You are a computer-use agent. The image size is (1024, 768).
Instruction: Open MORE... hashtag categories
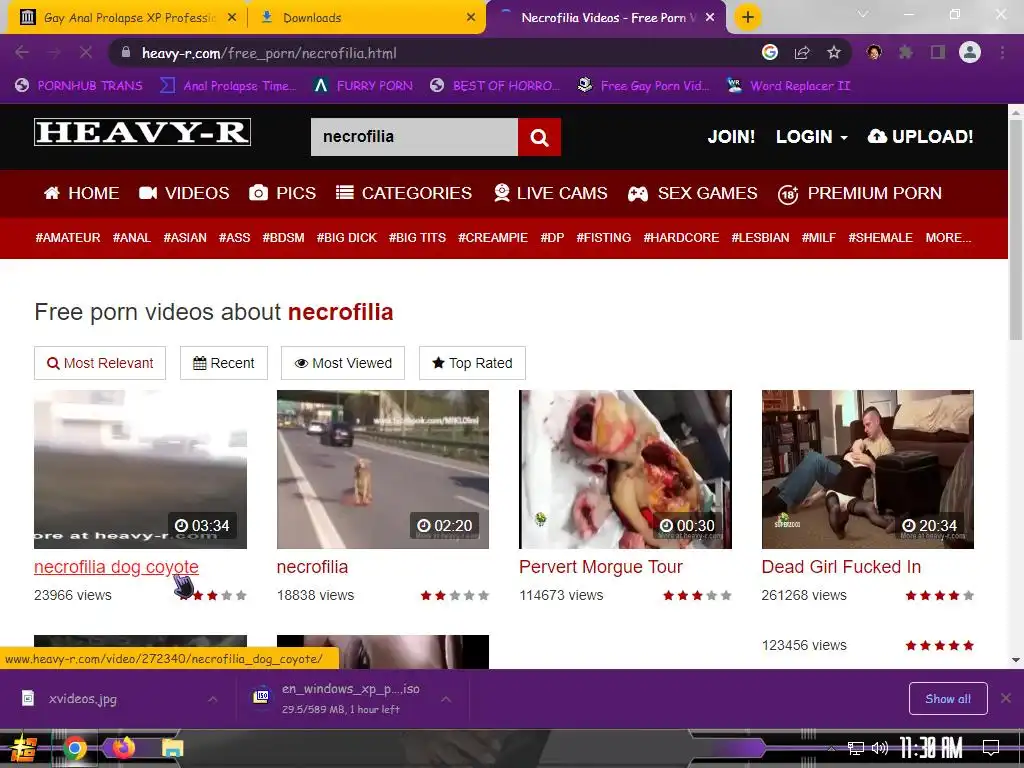[x=948, y=238]
